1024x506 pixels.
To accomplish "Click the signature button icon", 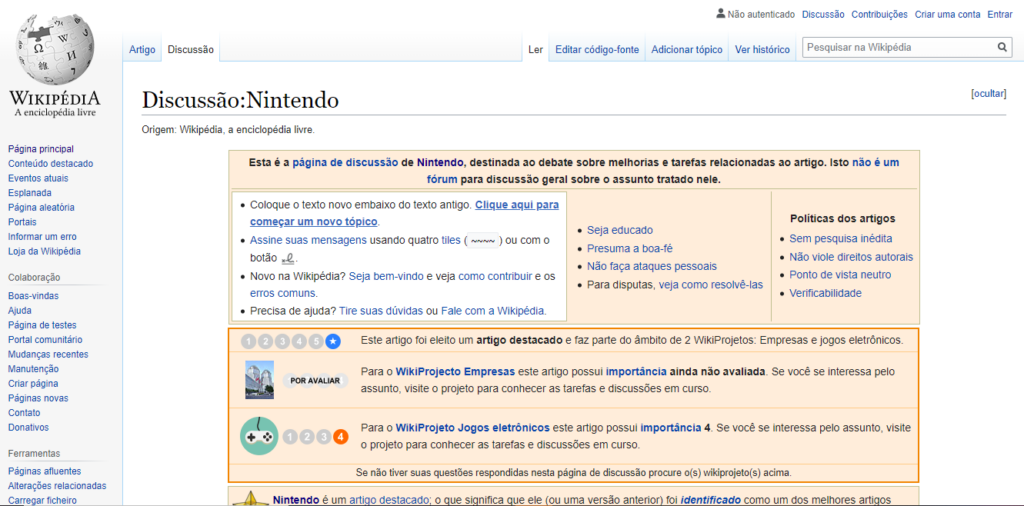I will click(289, 257).
